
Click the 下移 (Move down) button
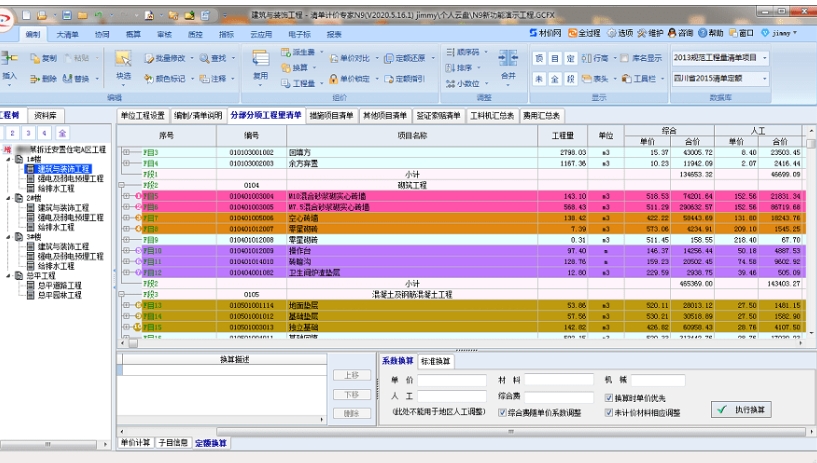click(x=352, y=395)
